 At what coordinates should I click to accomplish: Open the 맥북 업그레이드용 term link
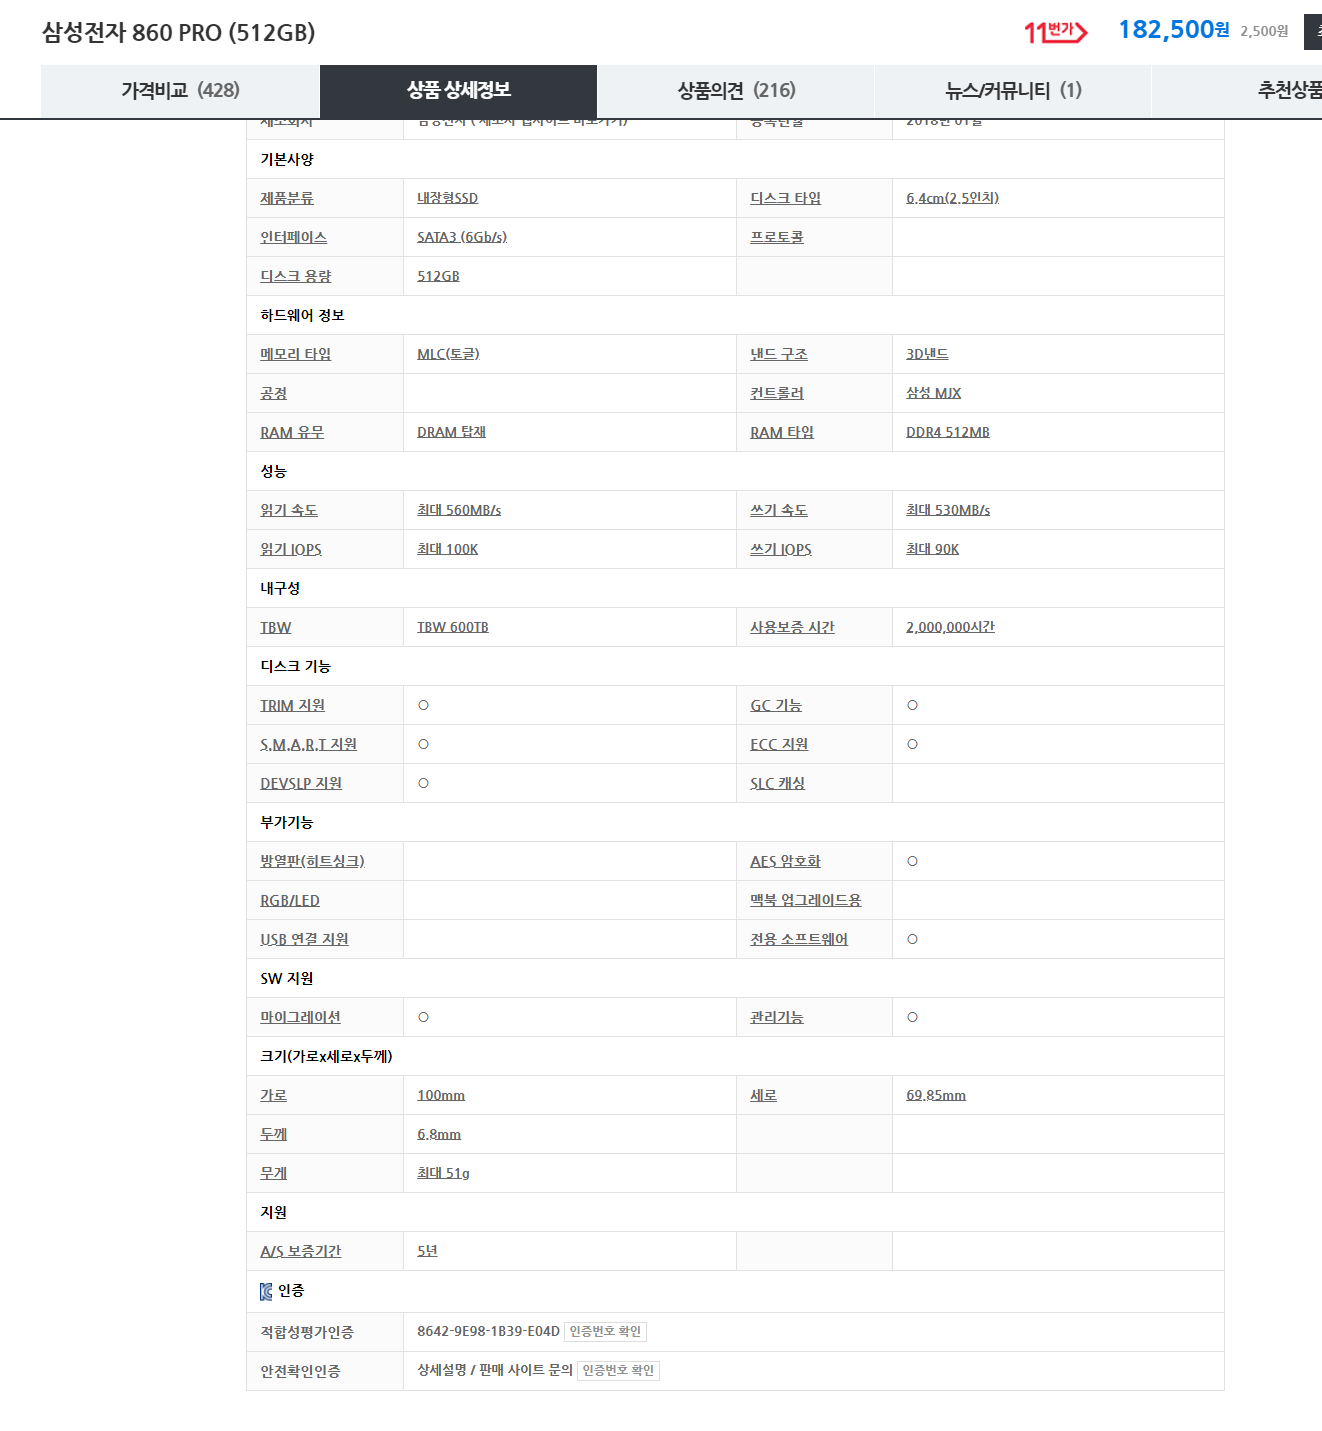[805, 900]
